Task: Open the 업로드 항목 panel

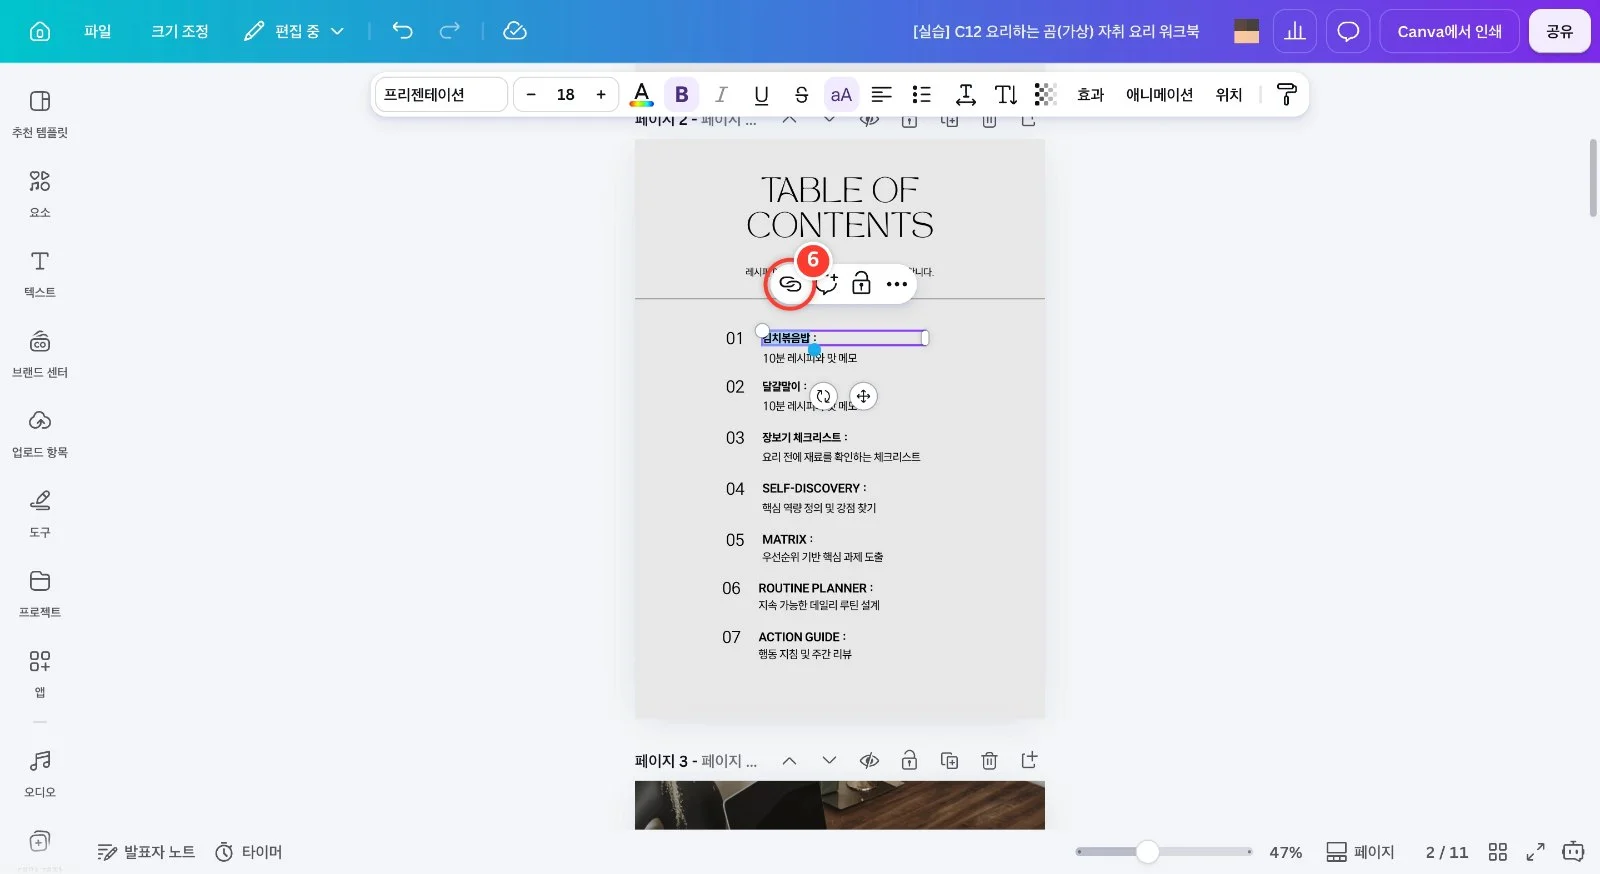Action: [x=40, y=433]
